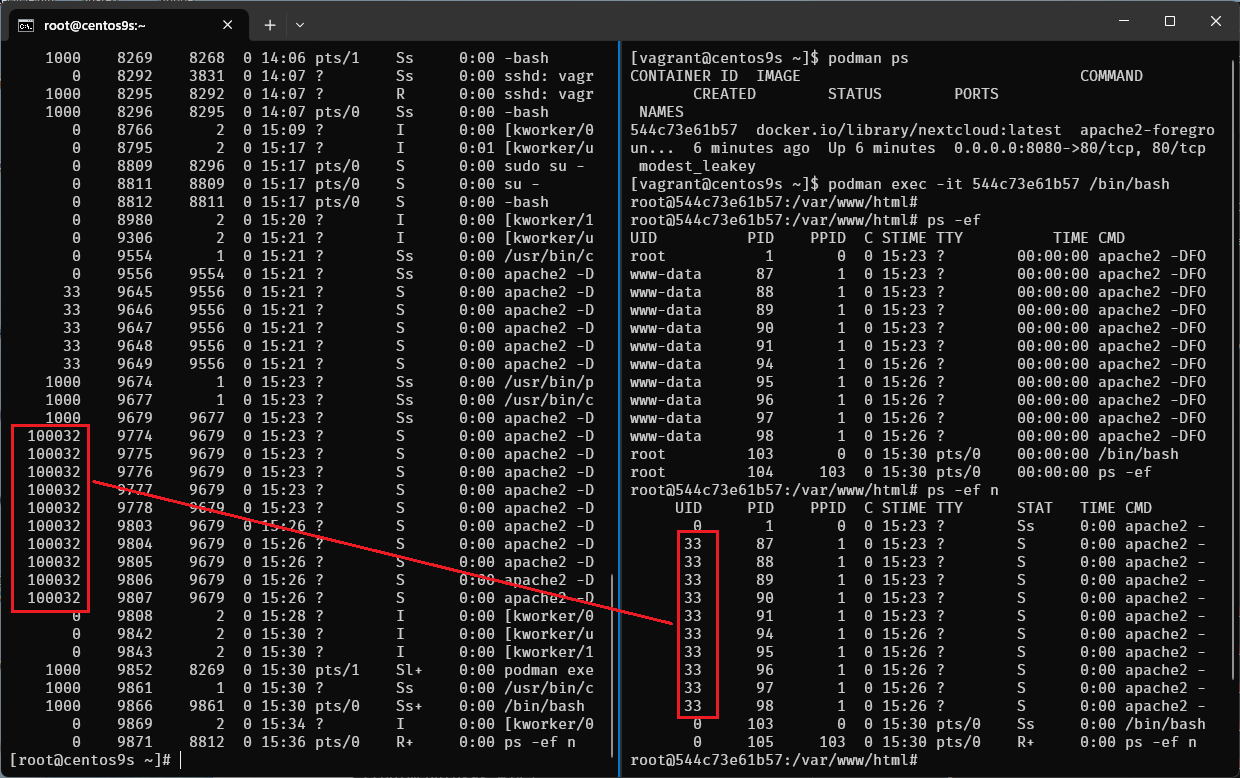Minimize the terminal window
The height and width of the screenshot is (778, 1240).
[1123, 22]
